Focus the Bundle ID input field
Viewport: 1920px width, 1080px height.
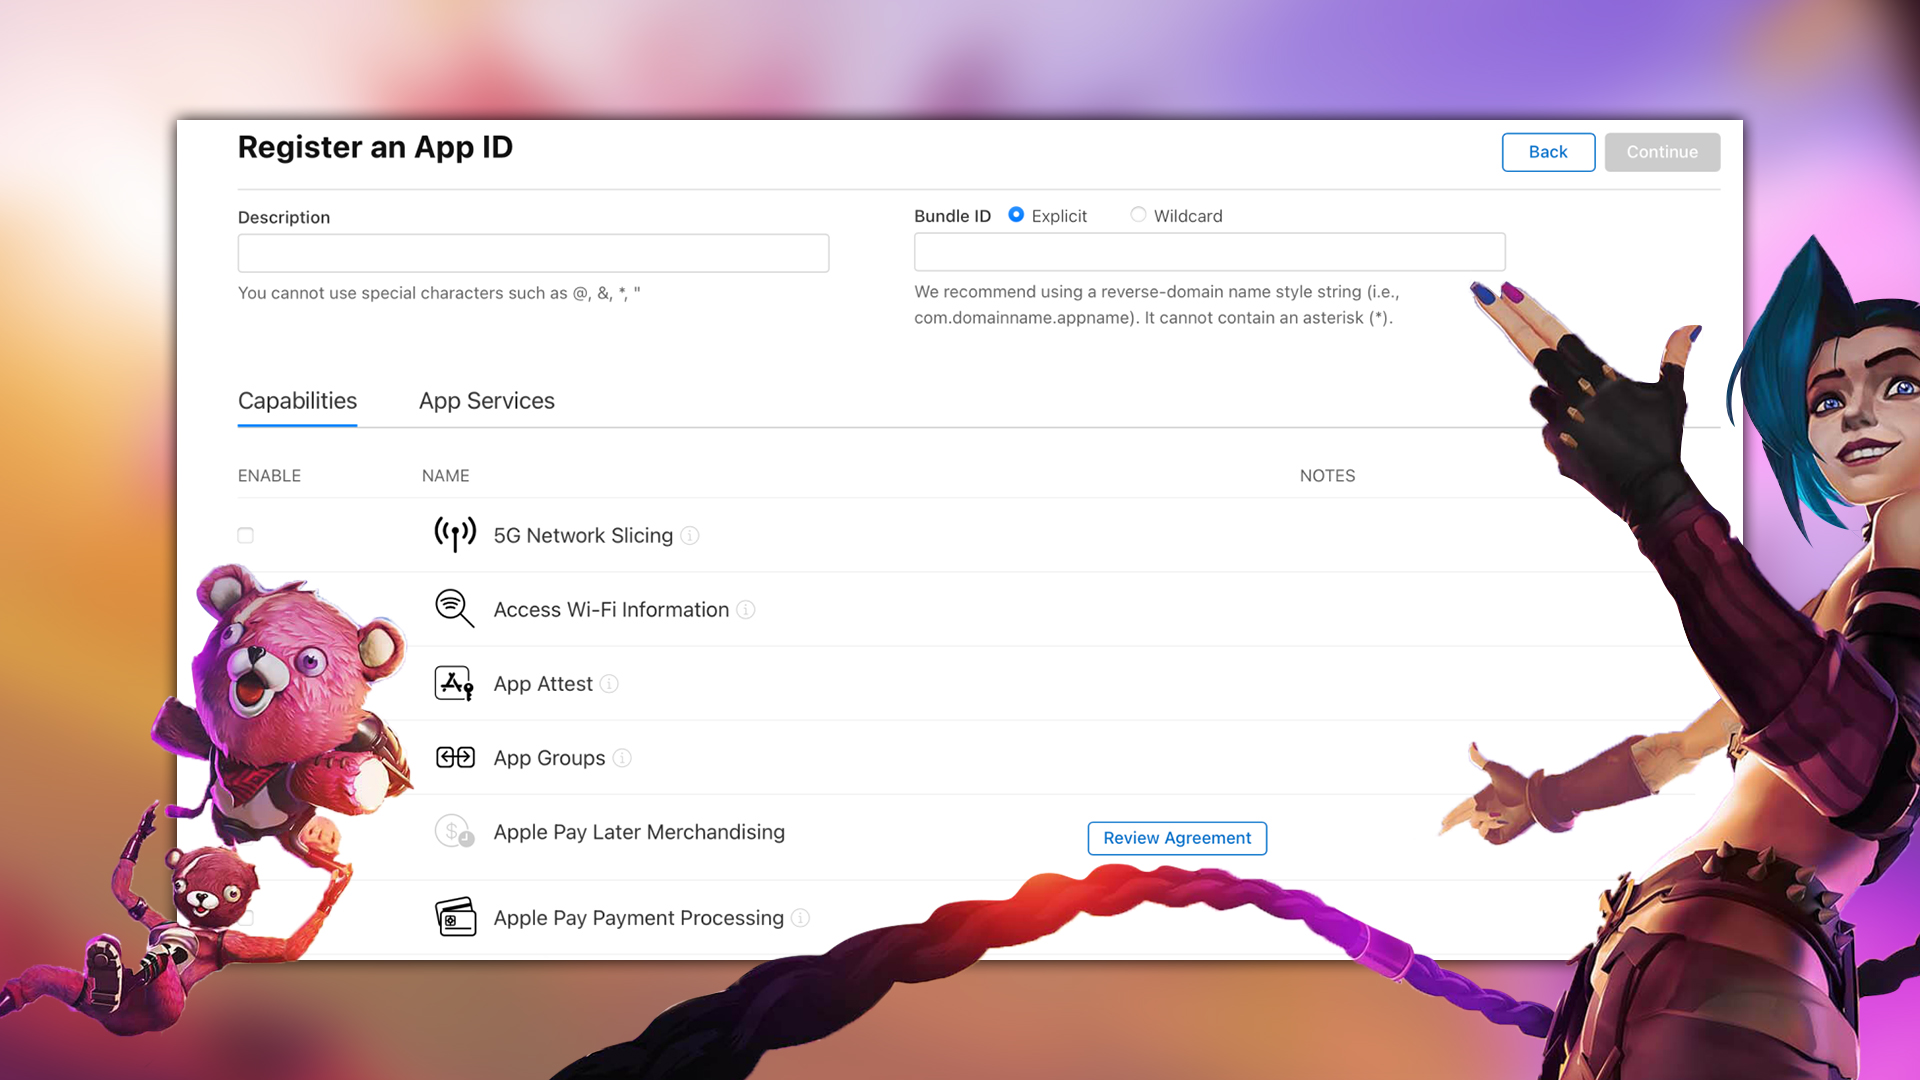[1209, 252]
